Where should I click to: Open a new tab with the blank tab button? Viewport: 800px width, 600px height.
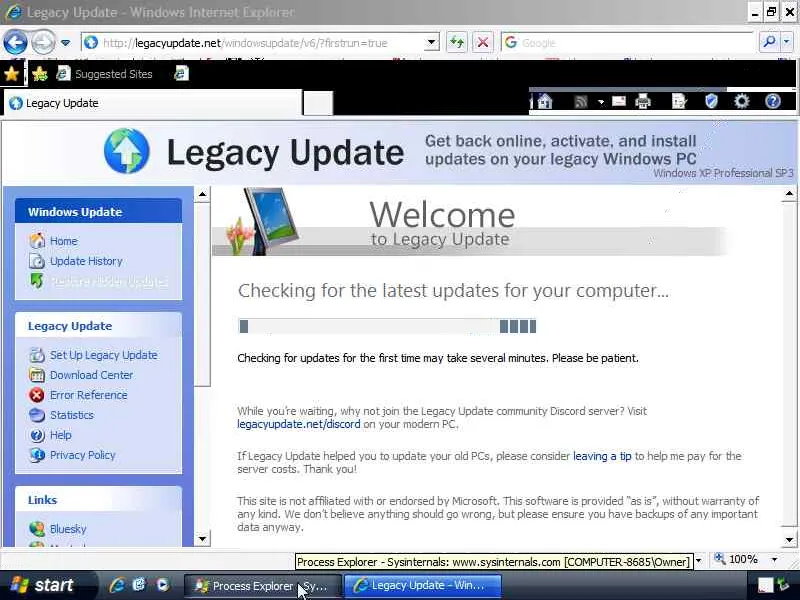[x=318, y=104]
